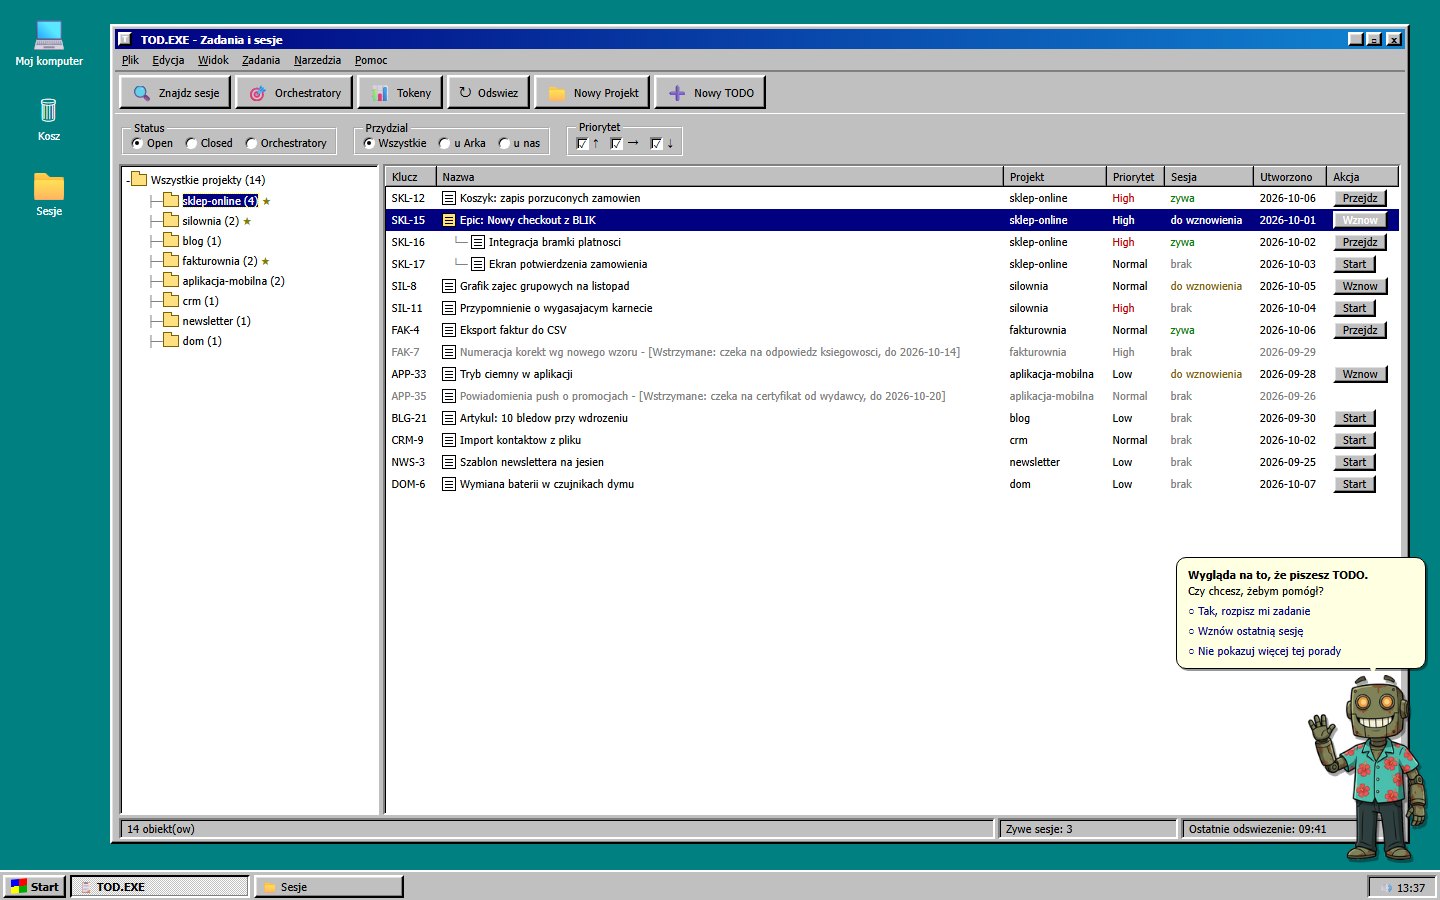The width and height of the screenshot is (1440, 900).
Task: Switch to TOD.EXE taskbar item
Action: click(159, 887)
